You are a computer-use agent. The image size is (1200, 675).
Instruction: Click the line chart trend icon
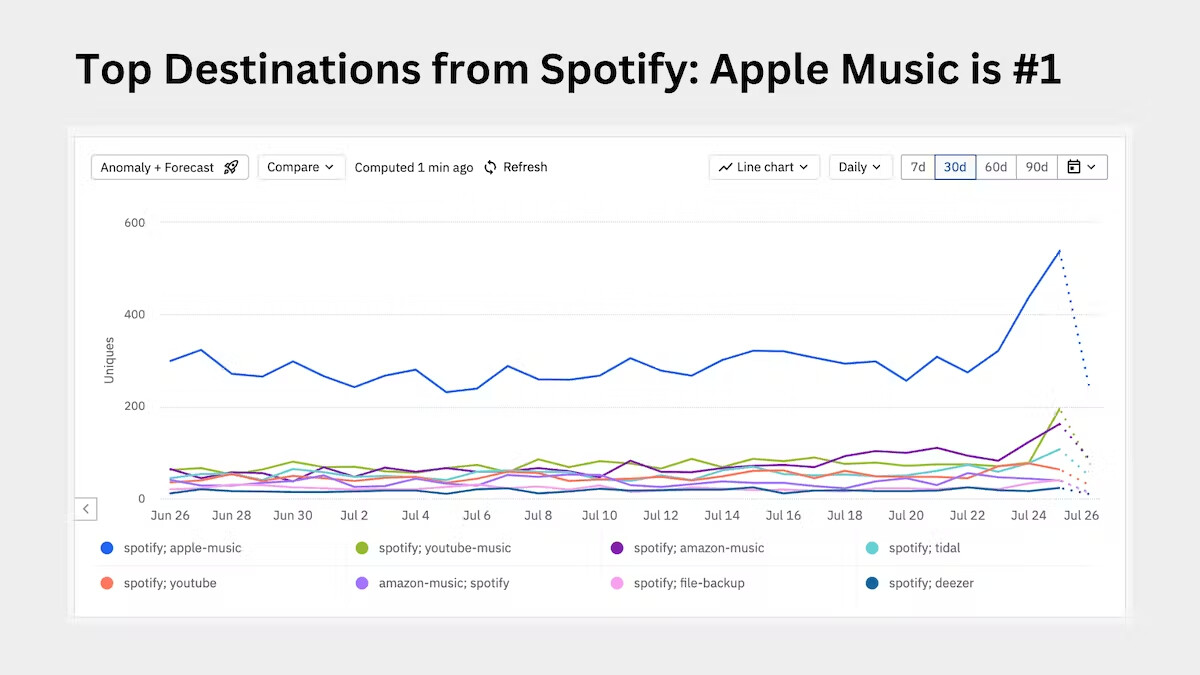tap(726, 167)
